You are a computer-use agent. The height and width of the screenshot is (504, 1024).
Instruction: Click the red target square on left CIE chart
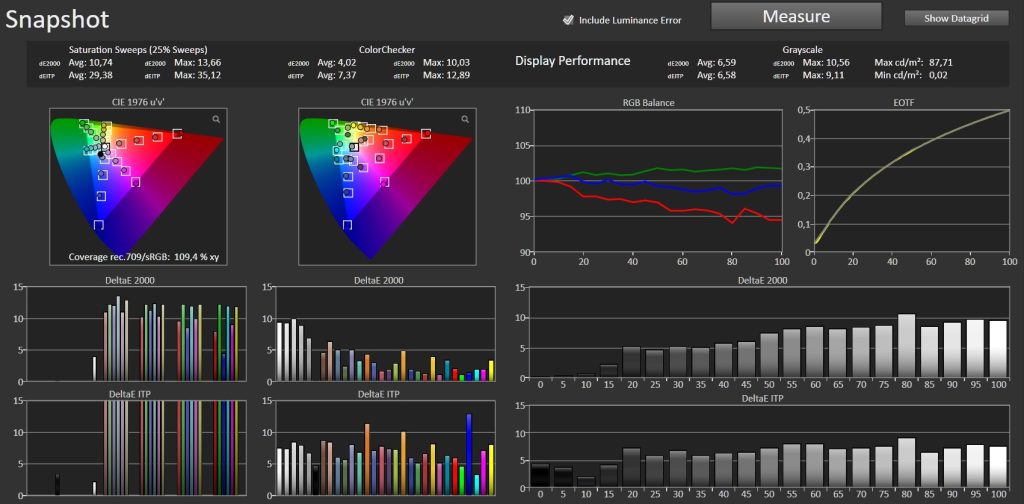pos(177,134)
